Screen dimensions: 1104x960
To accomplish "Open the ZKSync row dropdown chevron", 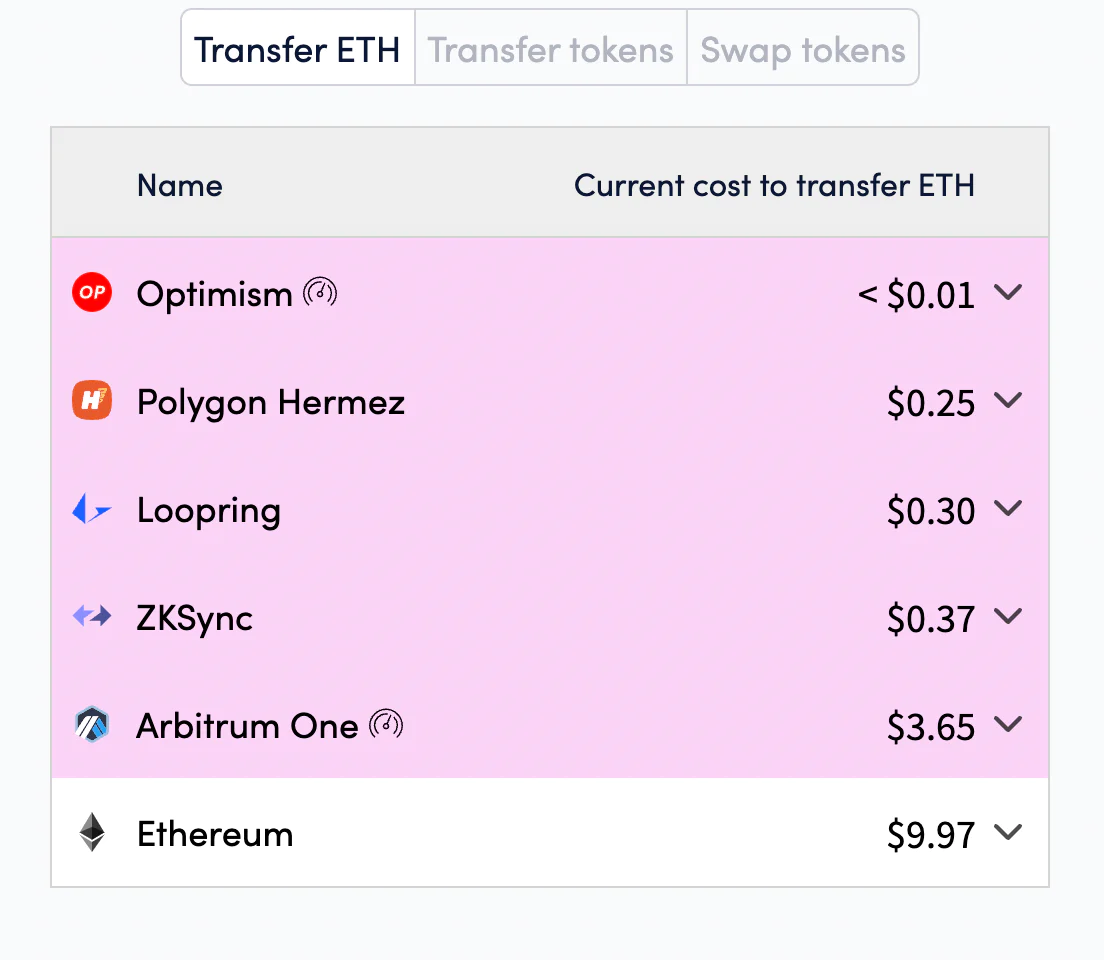I will coord(1008,616).
